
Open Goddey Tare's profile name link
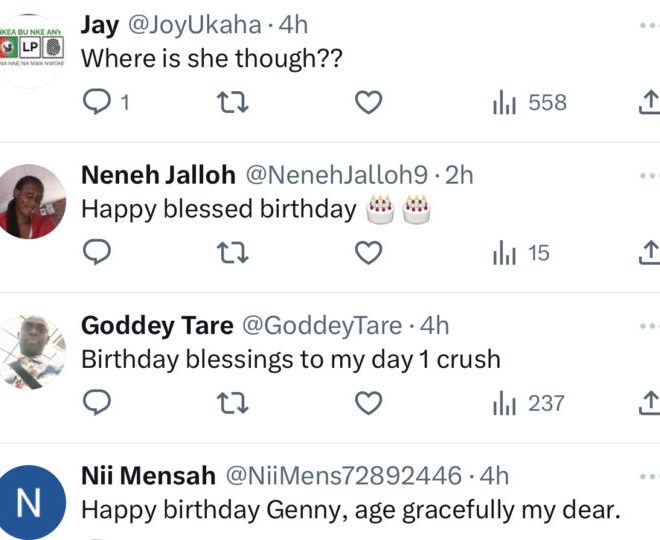click(x=157, y=326)
